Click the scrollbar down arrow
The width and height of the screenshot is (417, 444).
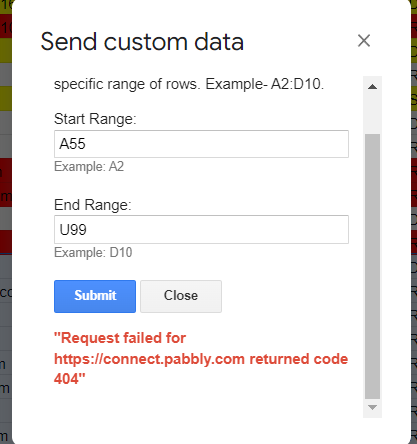372,407
